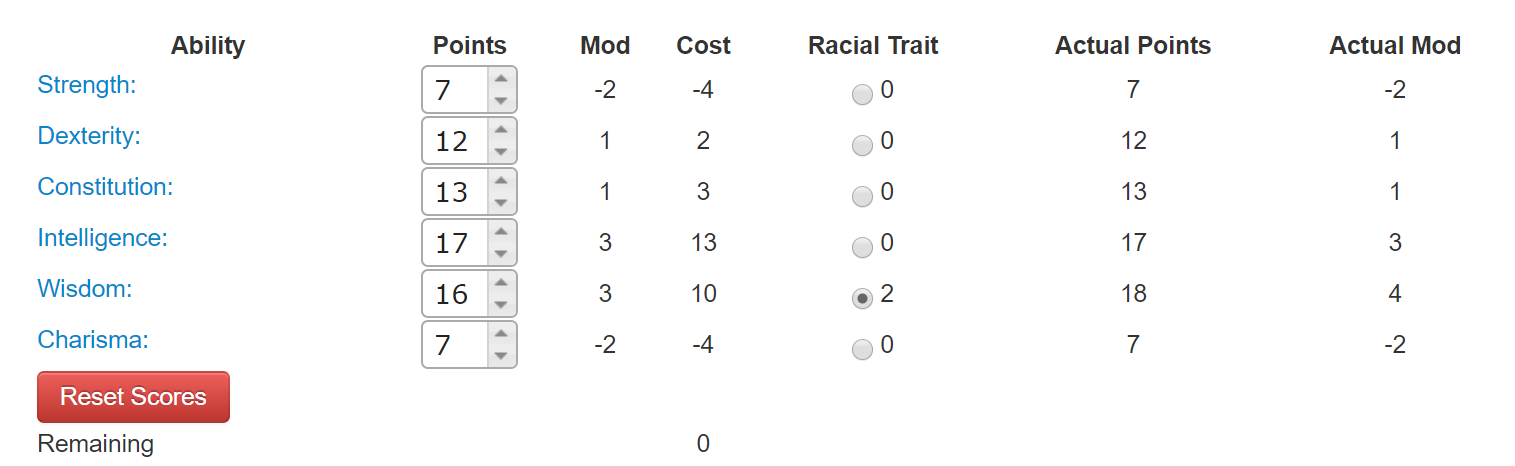The image size is (1515, 466).
Task: Open the Strength ability link
Action: click(x=87, y=85)
